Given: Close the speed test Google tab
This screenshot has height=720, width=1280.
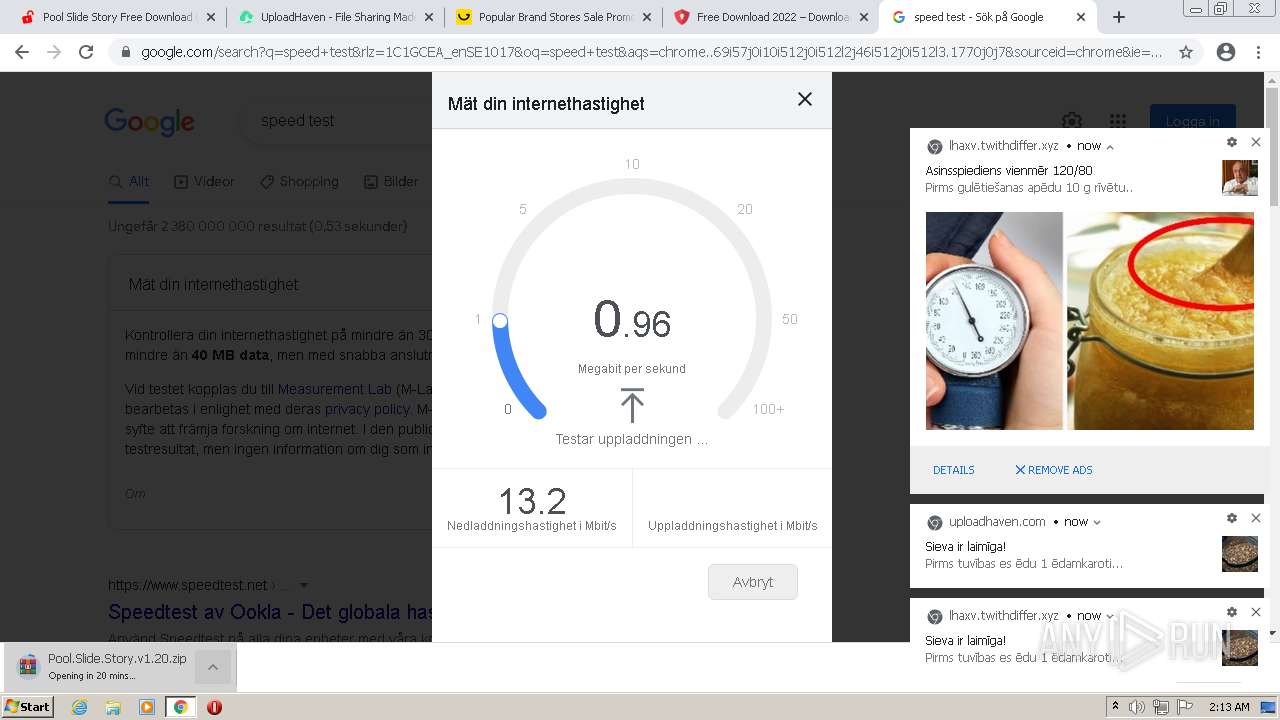Looking at the screenshot, I should click(x=1081, y=17).
